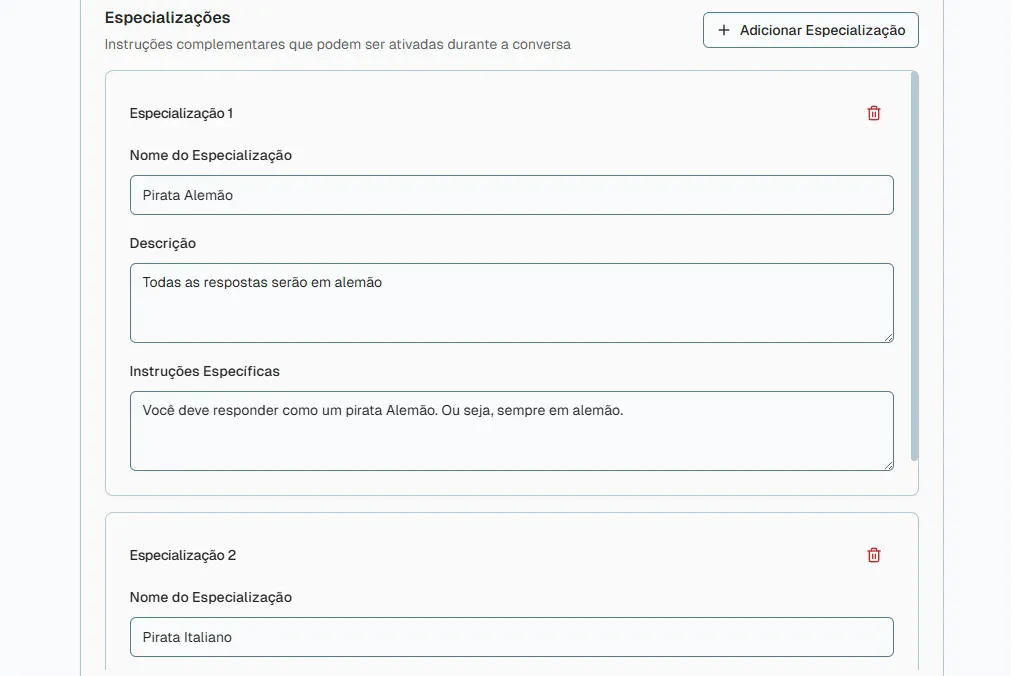Click the word Alemão in the instructions text
This screenshot has height=676, width=1011.
(411, 410)
